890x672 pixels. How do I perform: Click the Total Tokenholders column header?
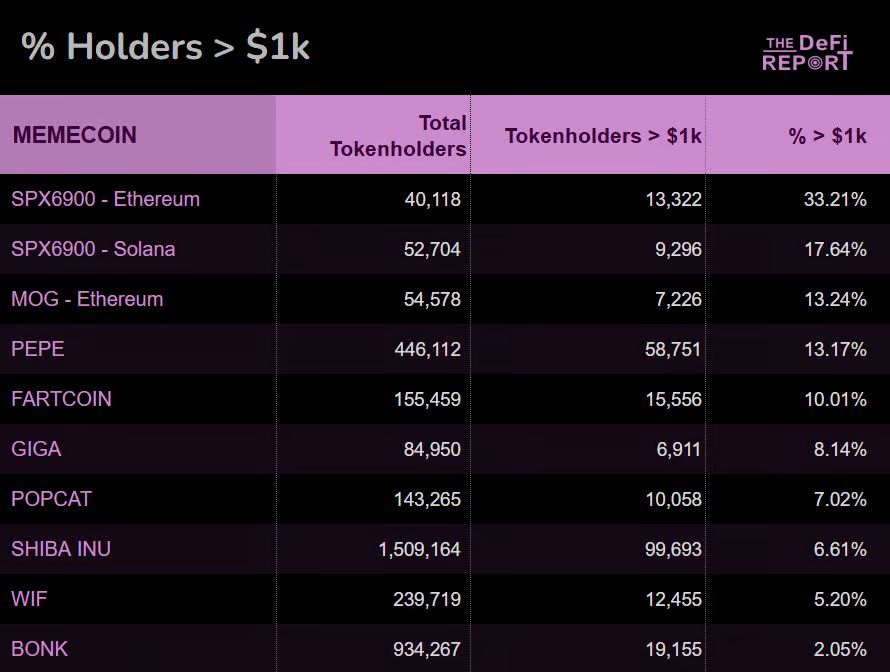click(x=398, y=135)
